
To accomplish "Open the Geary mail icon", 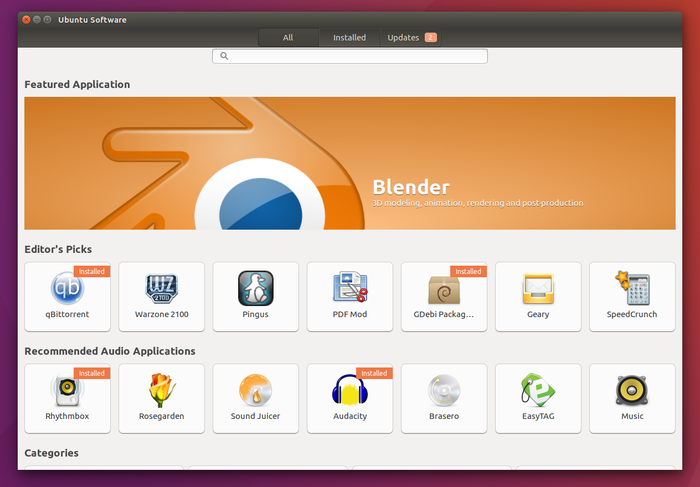I will tap(538, 288).
